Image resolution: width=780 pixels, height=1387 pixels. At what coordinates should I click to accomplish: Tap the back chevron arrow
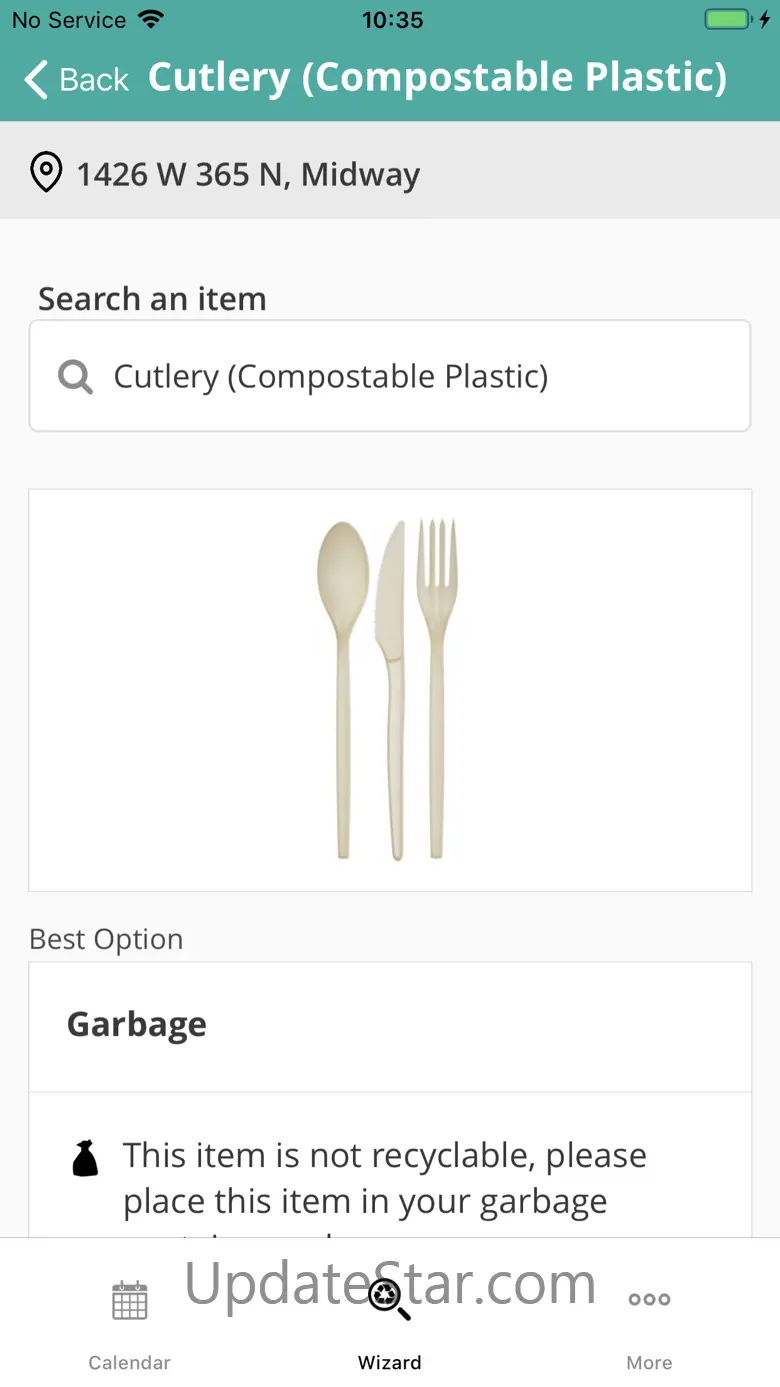tap(36, 79)
